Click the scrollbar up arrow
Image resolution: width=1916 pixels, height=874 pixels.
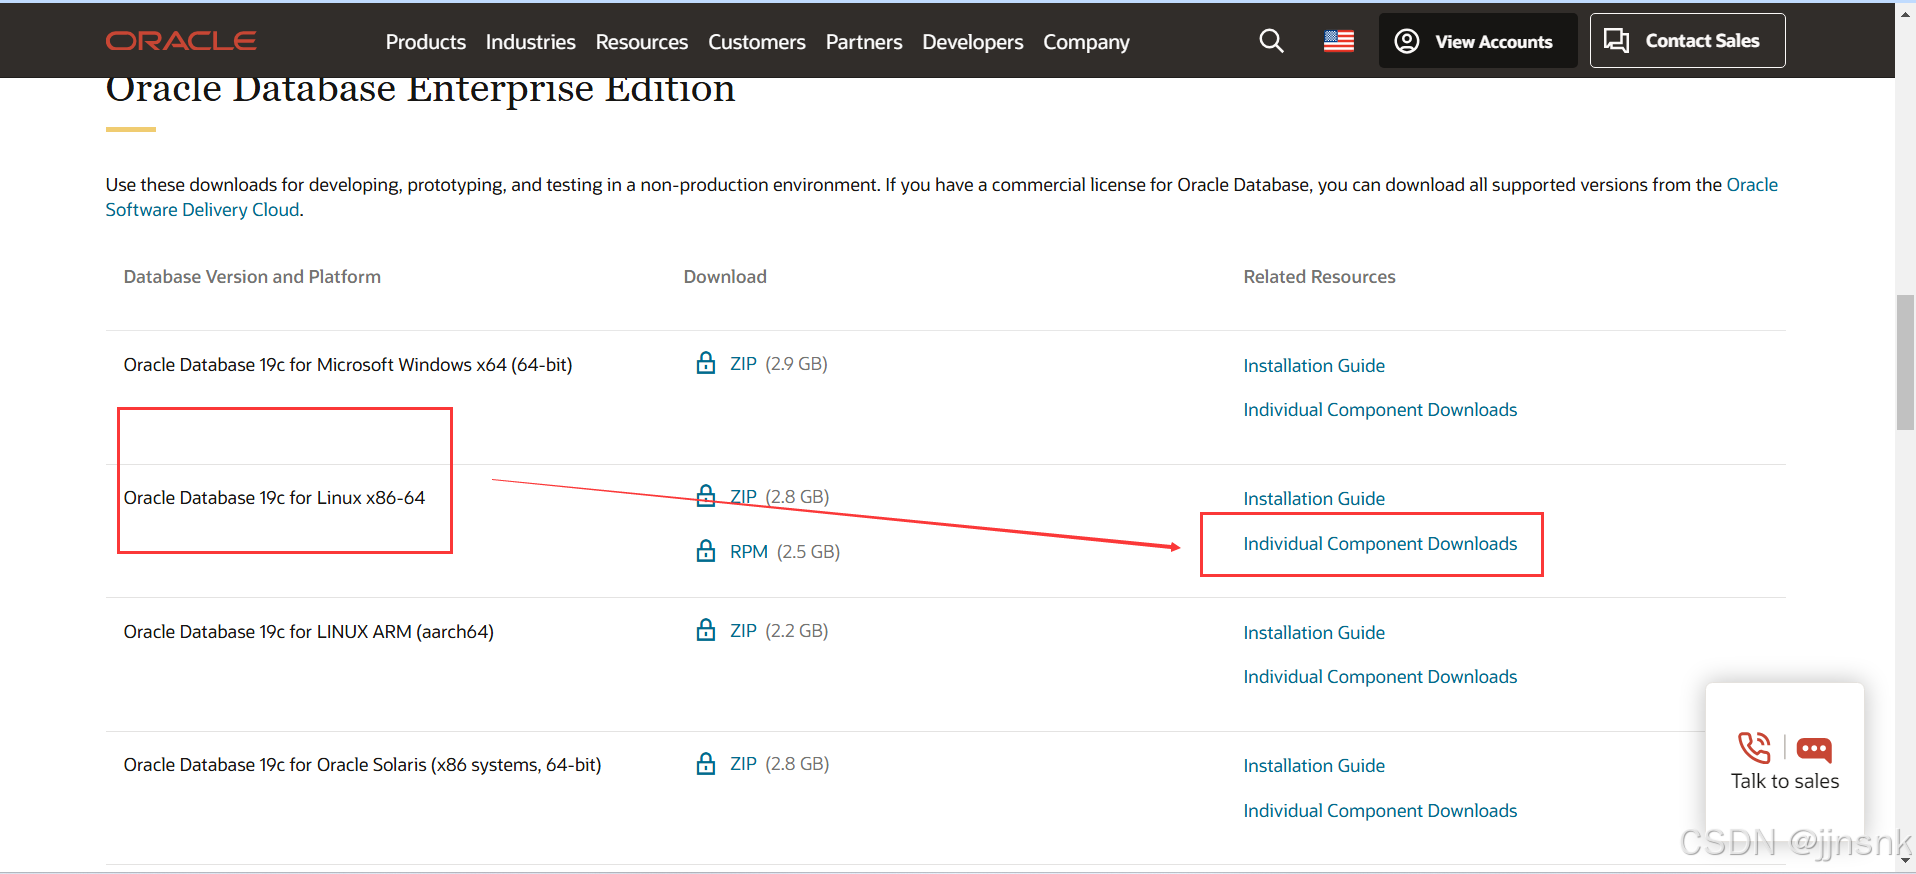pyautogui.click(x=1905, y=14)
